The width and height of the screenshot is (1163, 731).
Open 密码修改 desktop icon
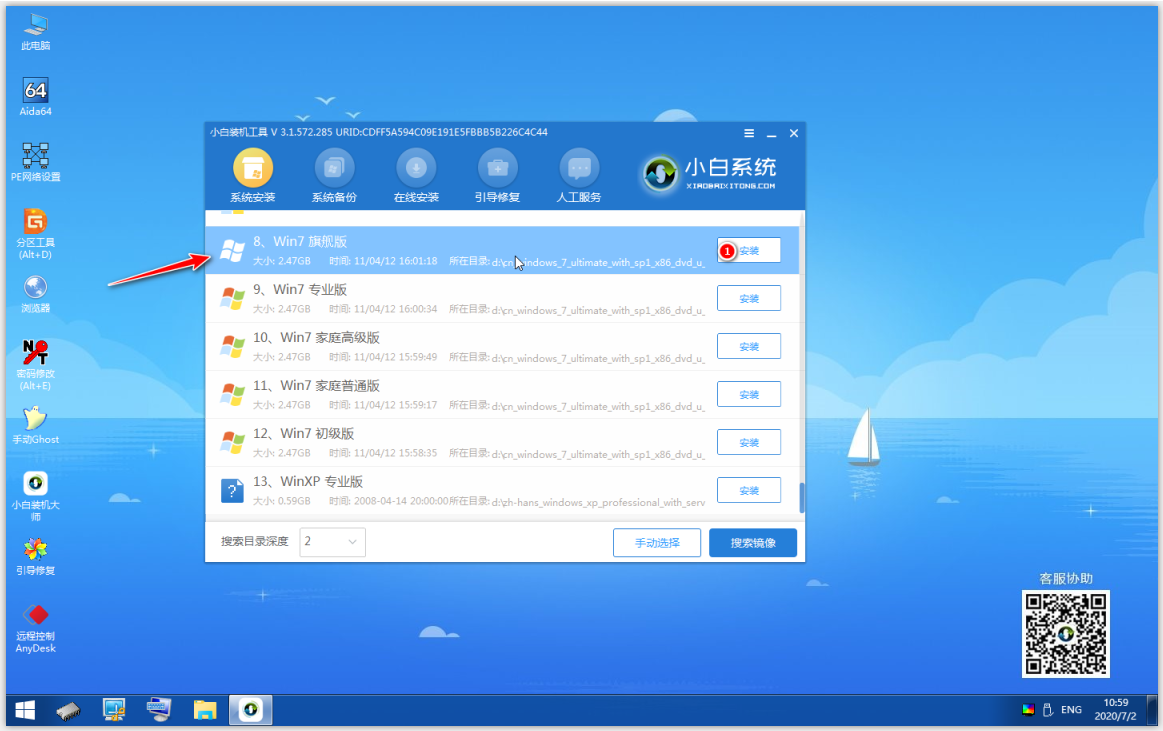click(x=36, y=365)
